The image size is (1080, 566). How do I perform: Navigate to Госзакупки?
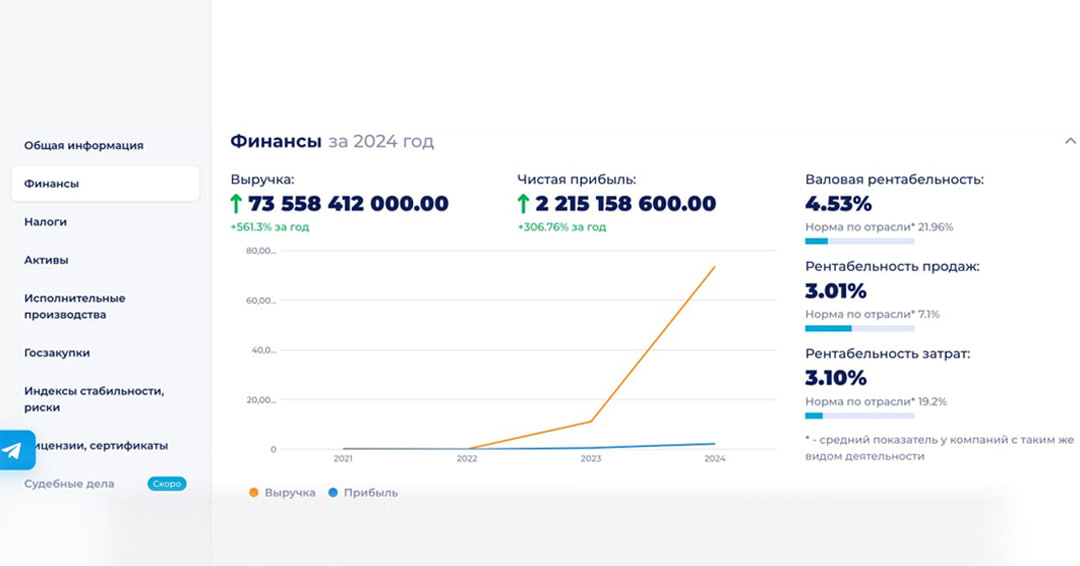click(57, 353)
